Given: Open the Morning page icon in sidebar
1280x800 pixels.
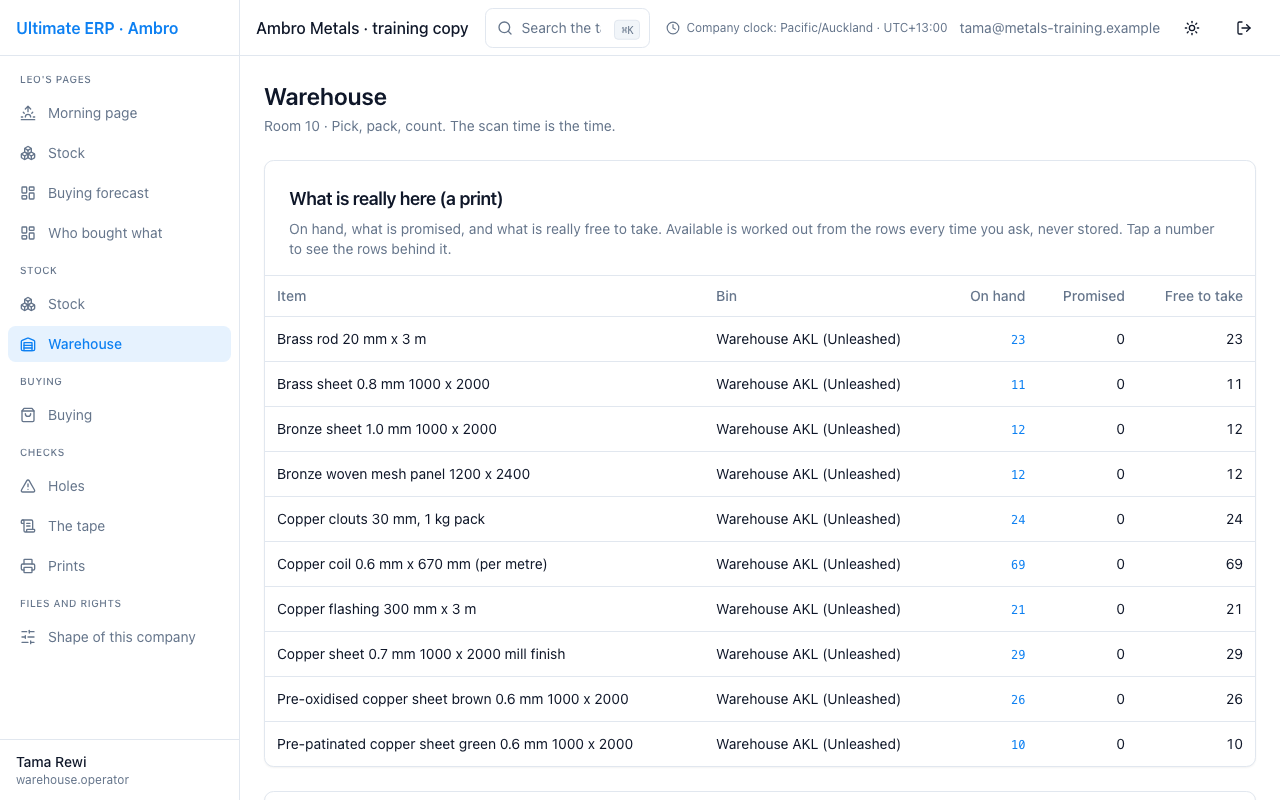Looking at the screenshot, I should [28, 113].
